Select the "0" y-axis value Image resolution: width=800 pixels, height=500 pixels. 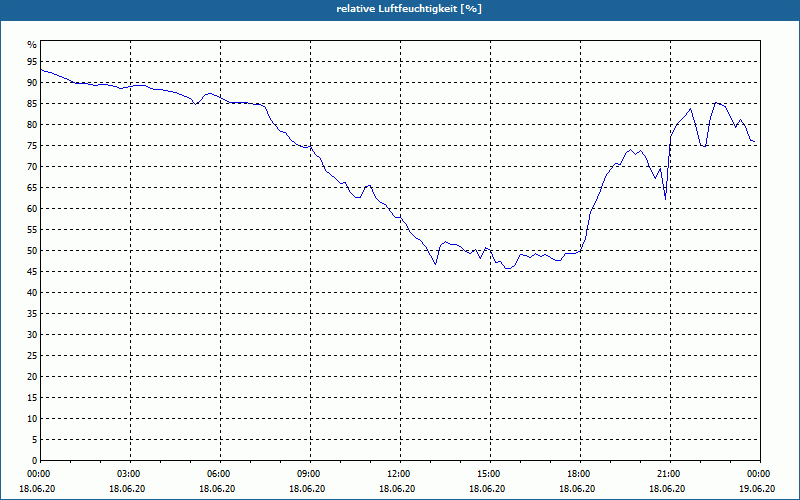[34, 461]
